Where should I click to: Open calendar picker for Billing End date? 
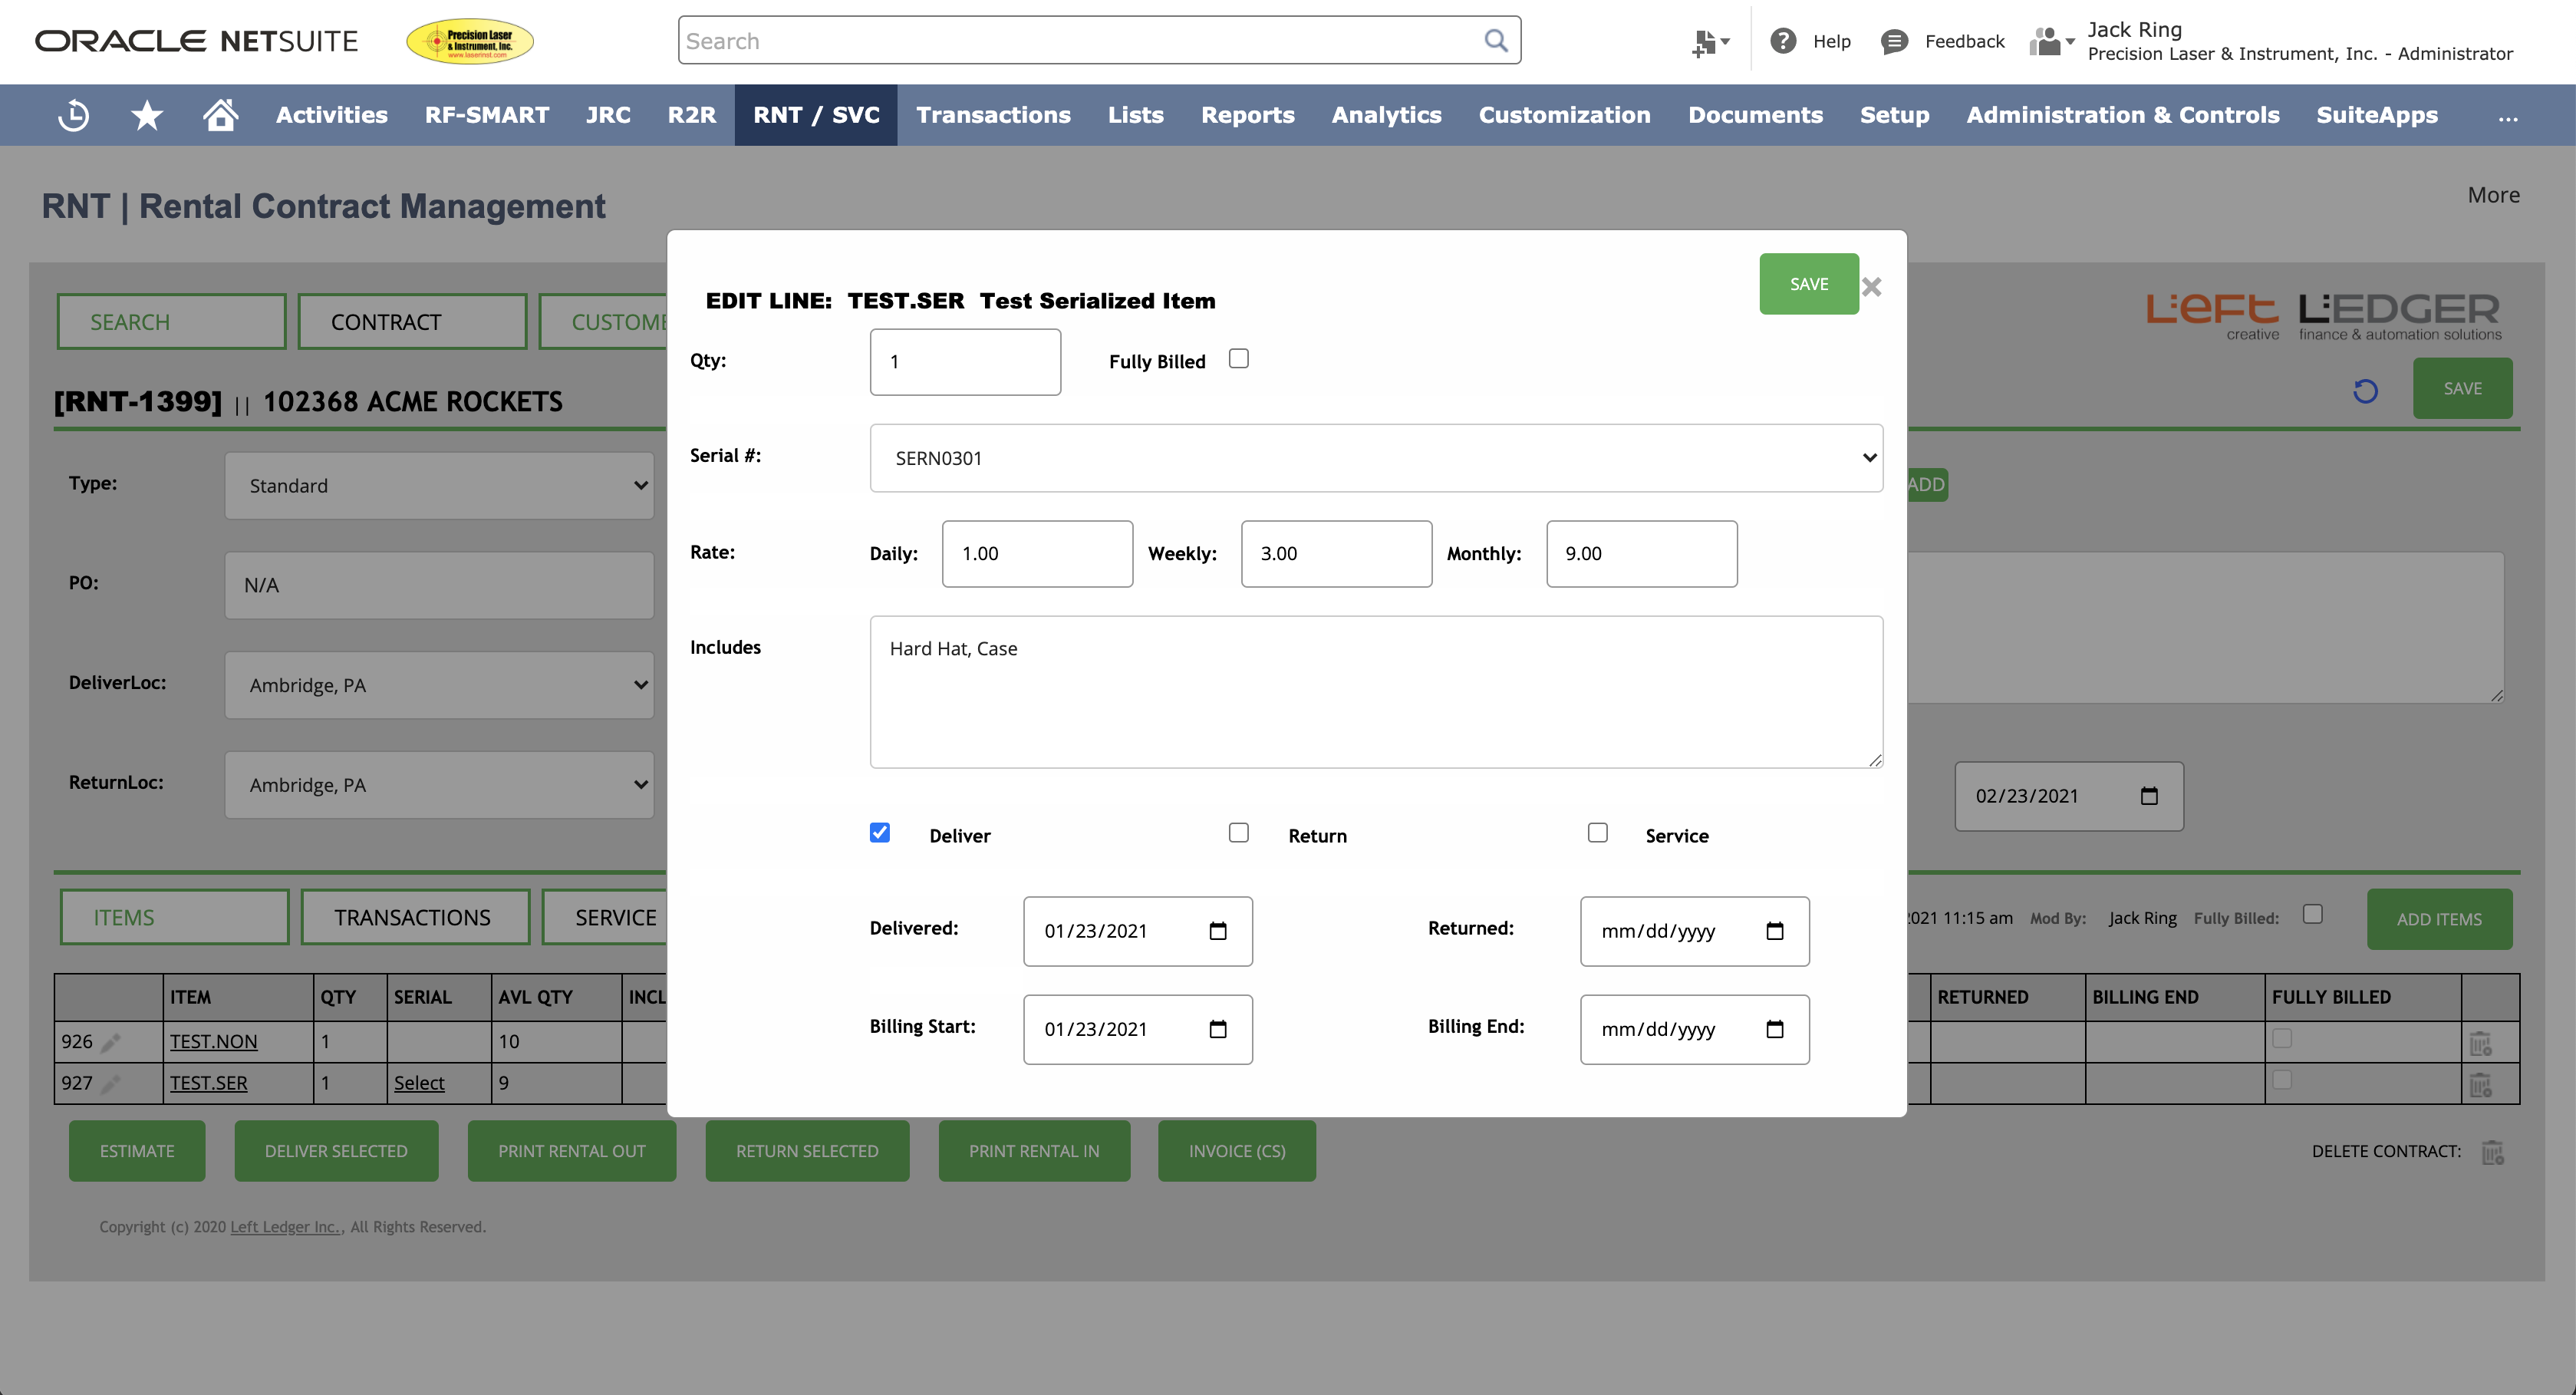click(x=1774, y=1029)
